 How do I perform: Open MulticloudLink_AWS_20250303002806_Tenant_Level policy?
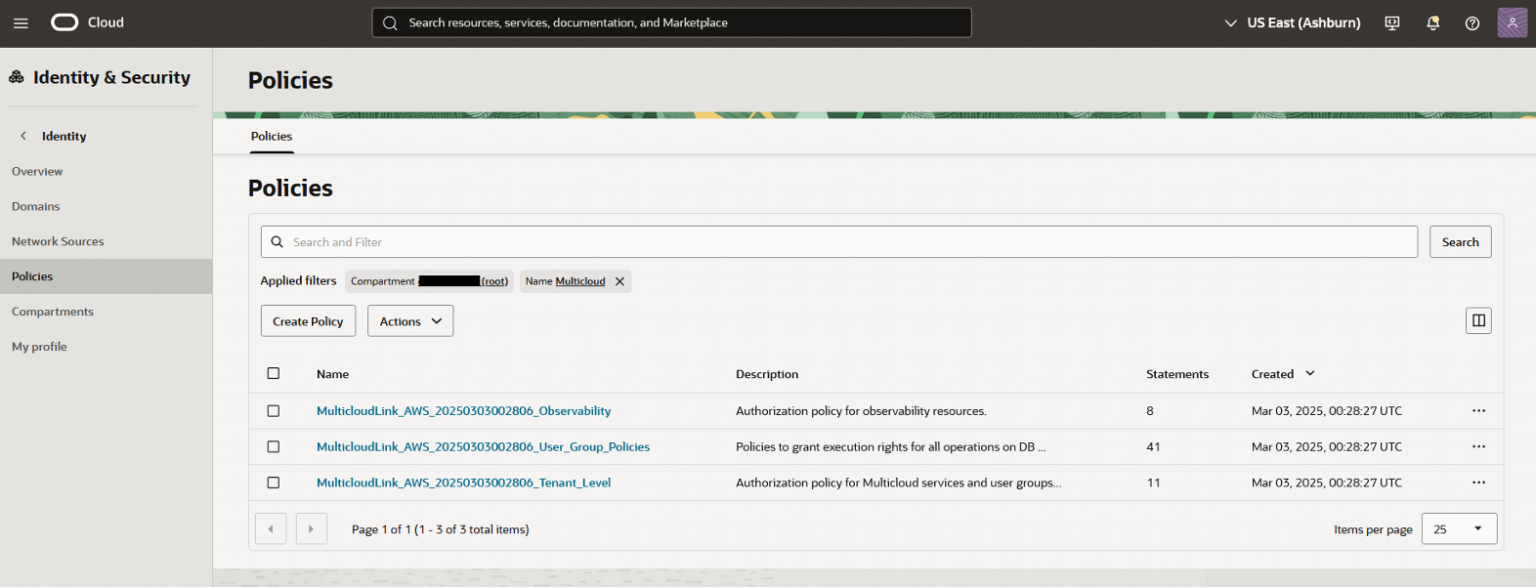[463, 483]
